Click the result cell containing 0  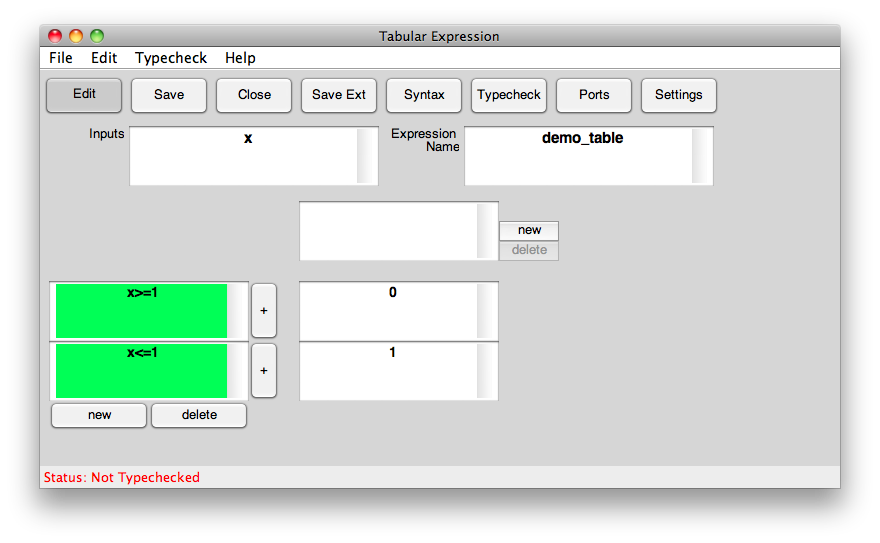click(x=388, y=311)
